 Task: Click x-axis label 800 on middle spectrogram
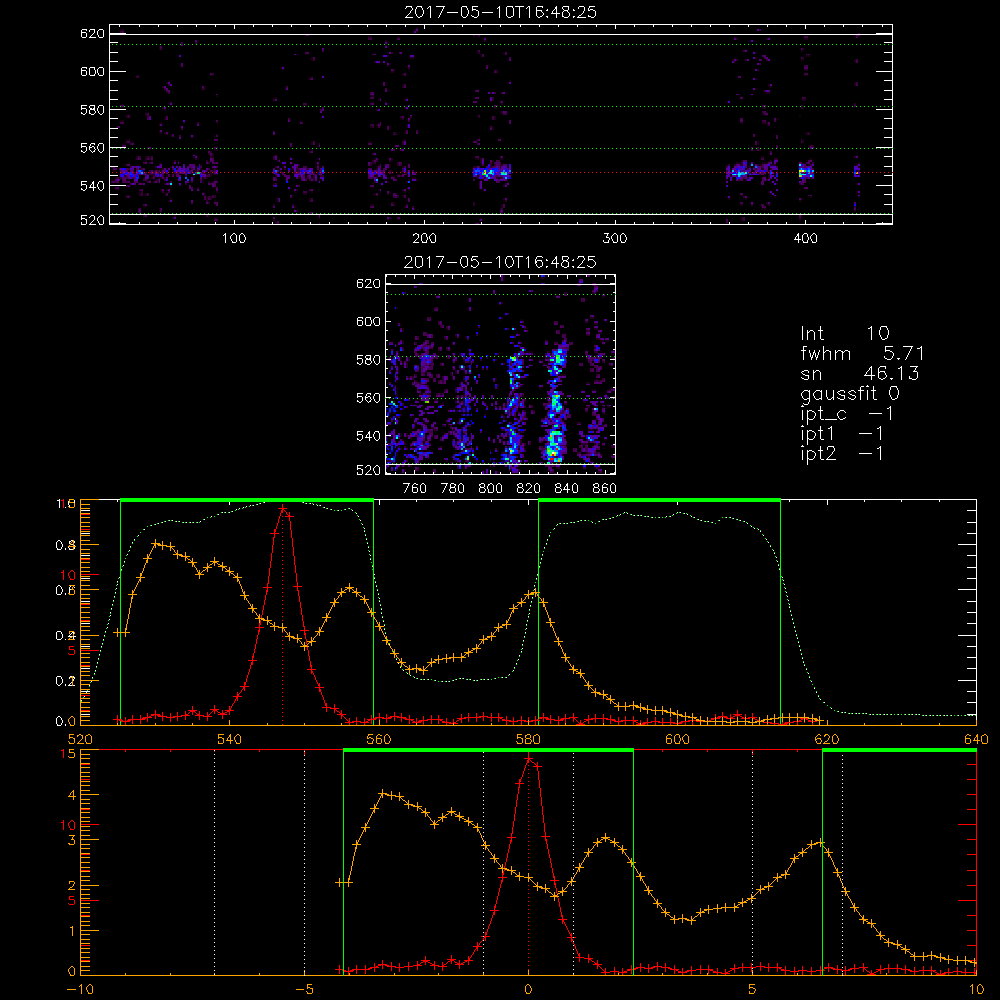pos(490,489)
